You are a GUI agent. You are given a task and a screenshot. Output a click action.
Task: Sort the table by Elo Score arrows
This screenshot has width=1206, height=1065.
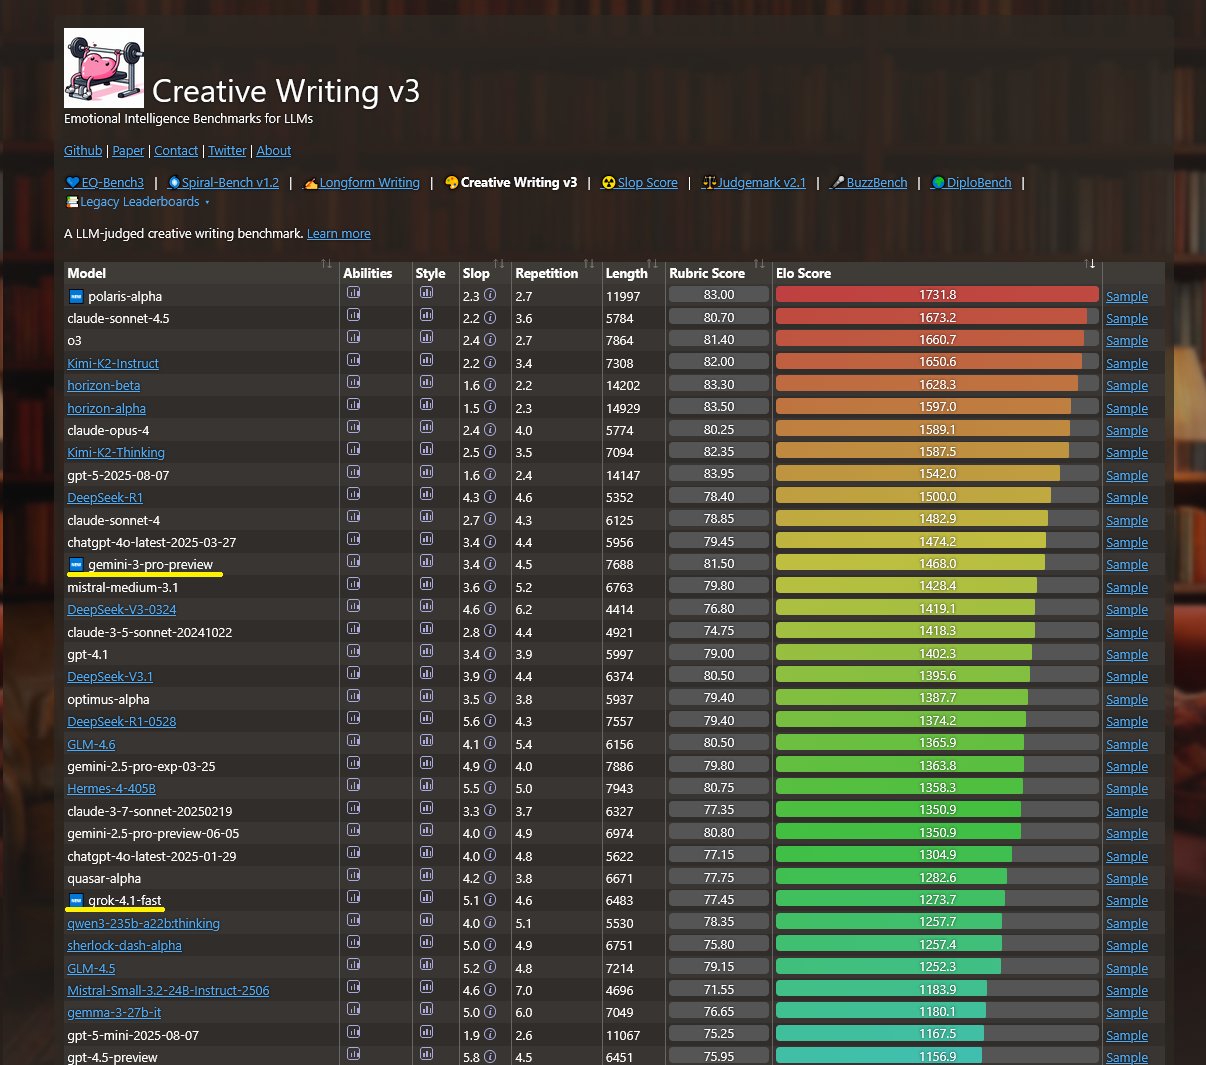[x=1090, y=264]
